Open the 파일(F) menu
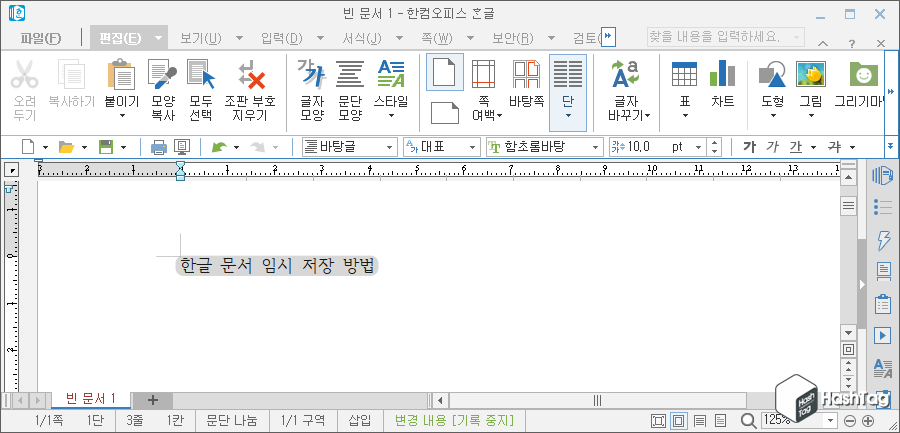 click(x=40, y=38)
